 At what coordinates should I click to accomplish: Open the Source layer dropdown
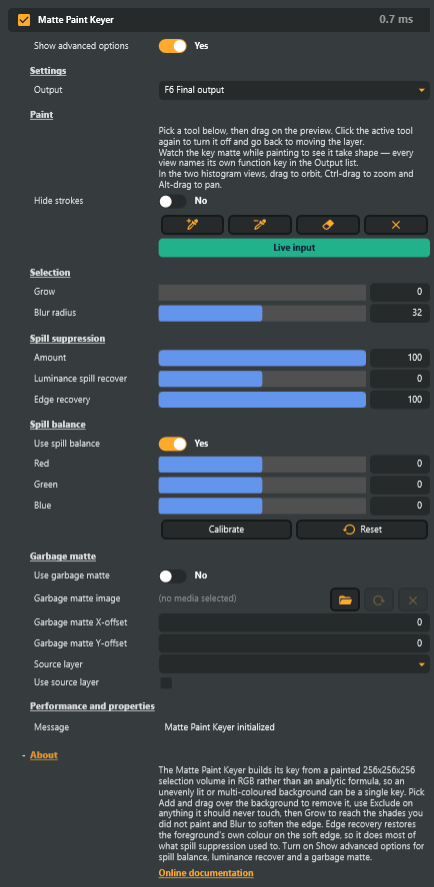(294, 664)
